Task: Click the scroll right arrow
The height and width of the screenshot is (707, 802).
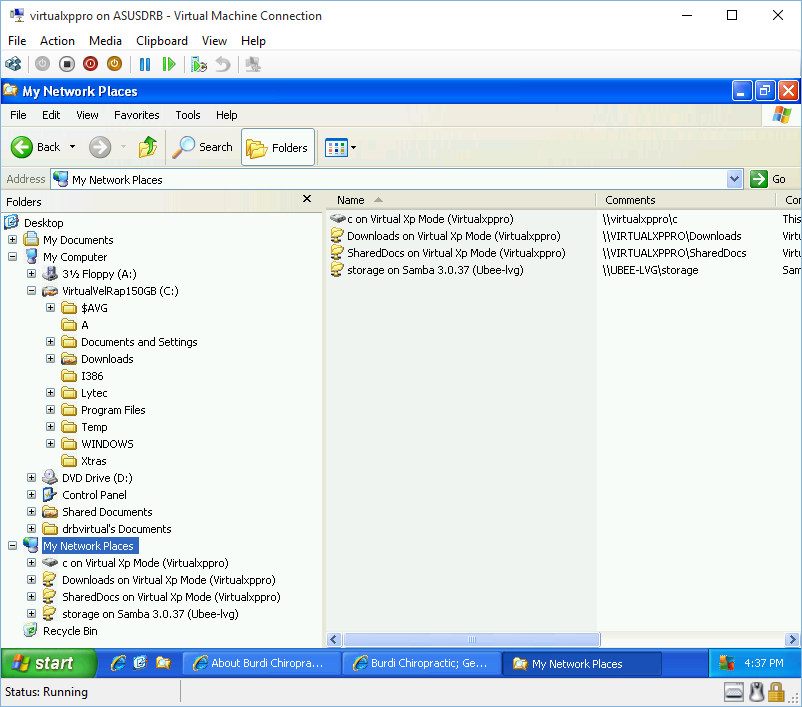Action: 792,639
